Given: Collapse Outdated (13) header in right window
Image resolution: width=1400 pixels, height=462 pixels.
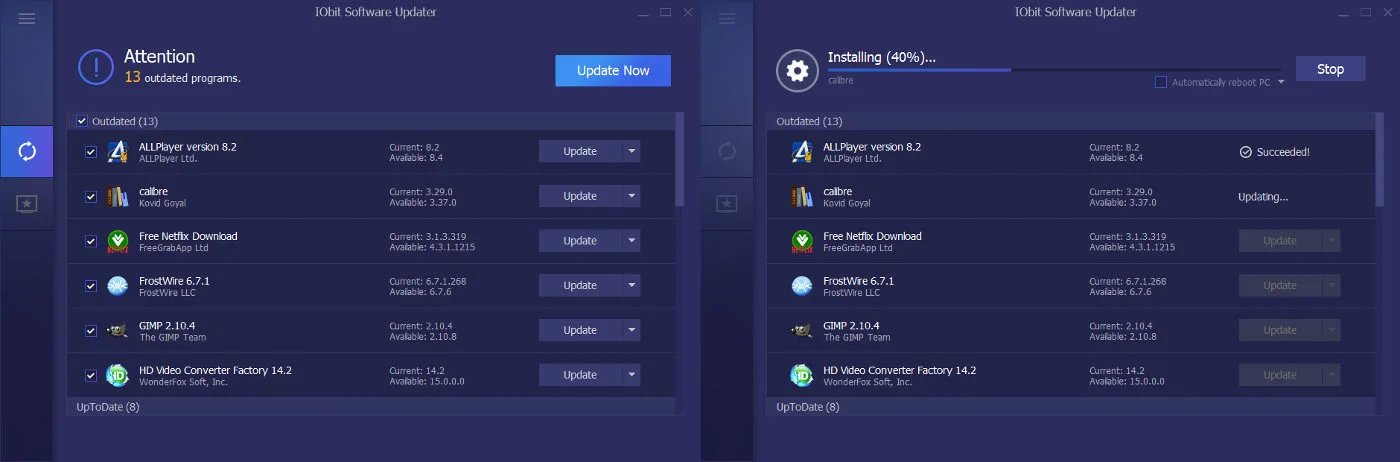Looking at the screenshot, I should coord(1072,121).
